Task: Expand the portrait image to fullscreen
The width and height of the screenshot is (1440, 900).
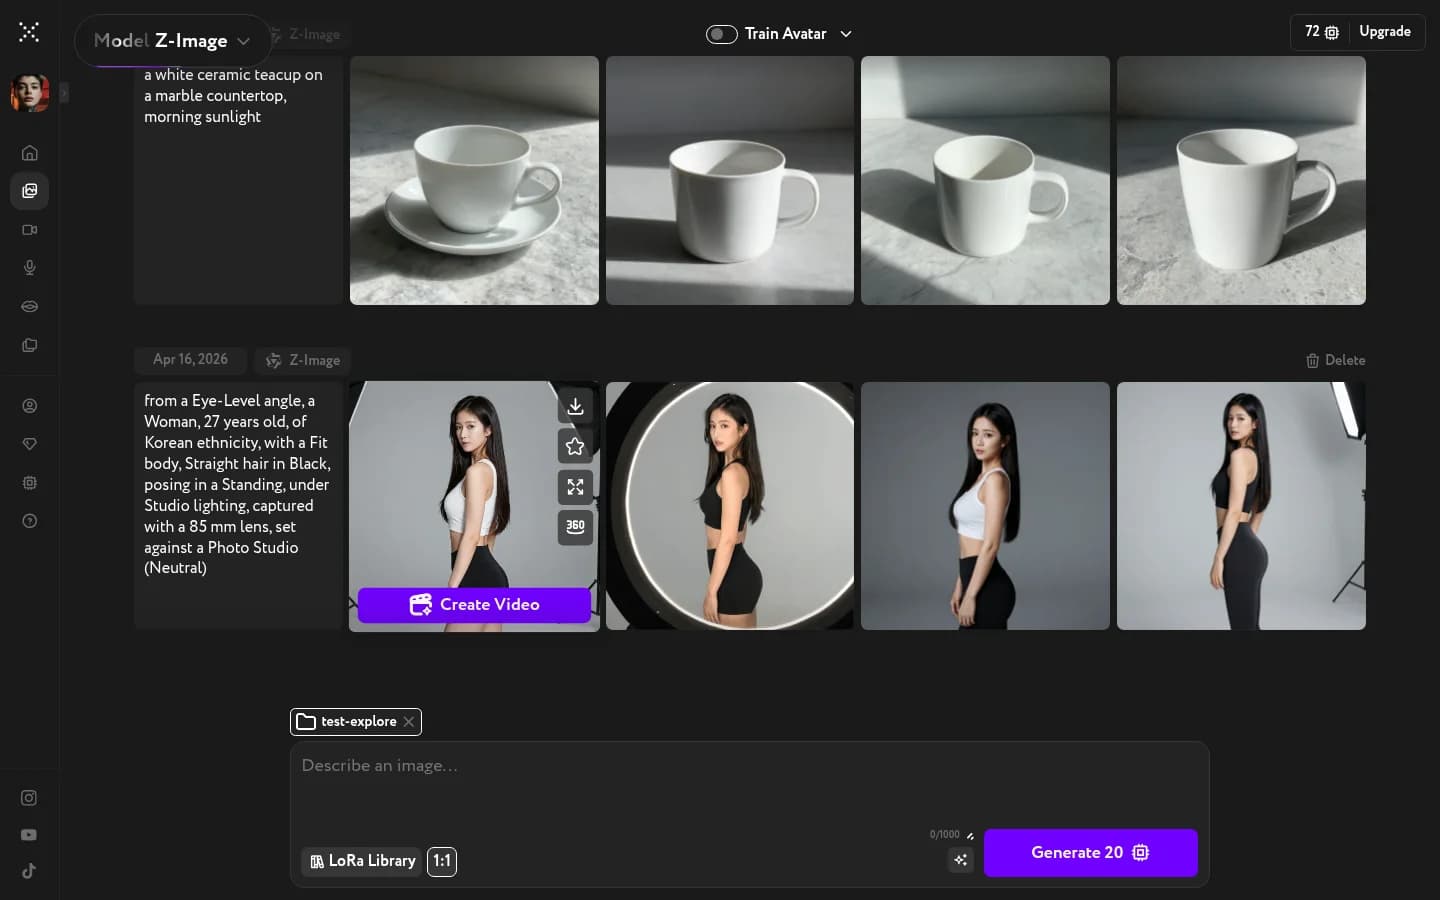Action: pos(575,487)
